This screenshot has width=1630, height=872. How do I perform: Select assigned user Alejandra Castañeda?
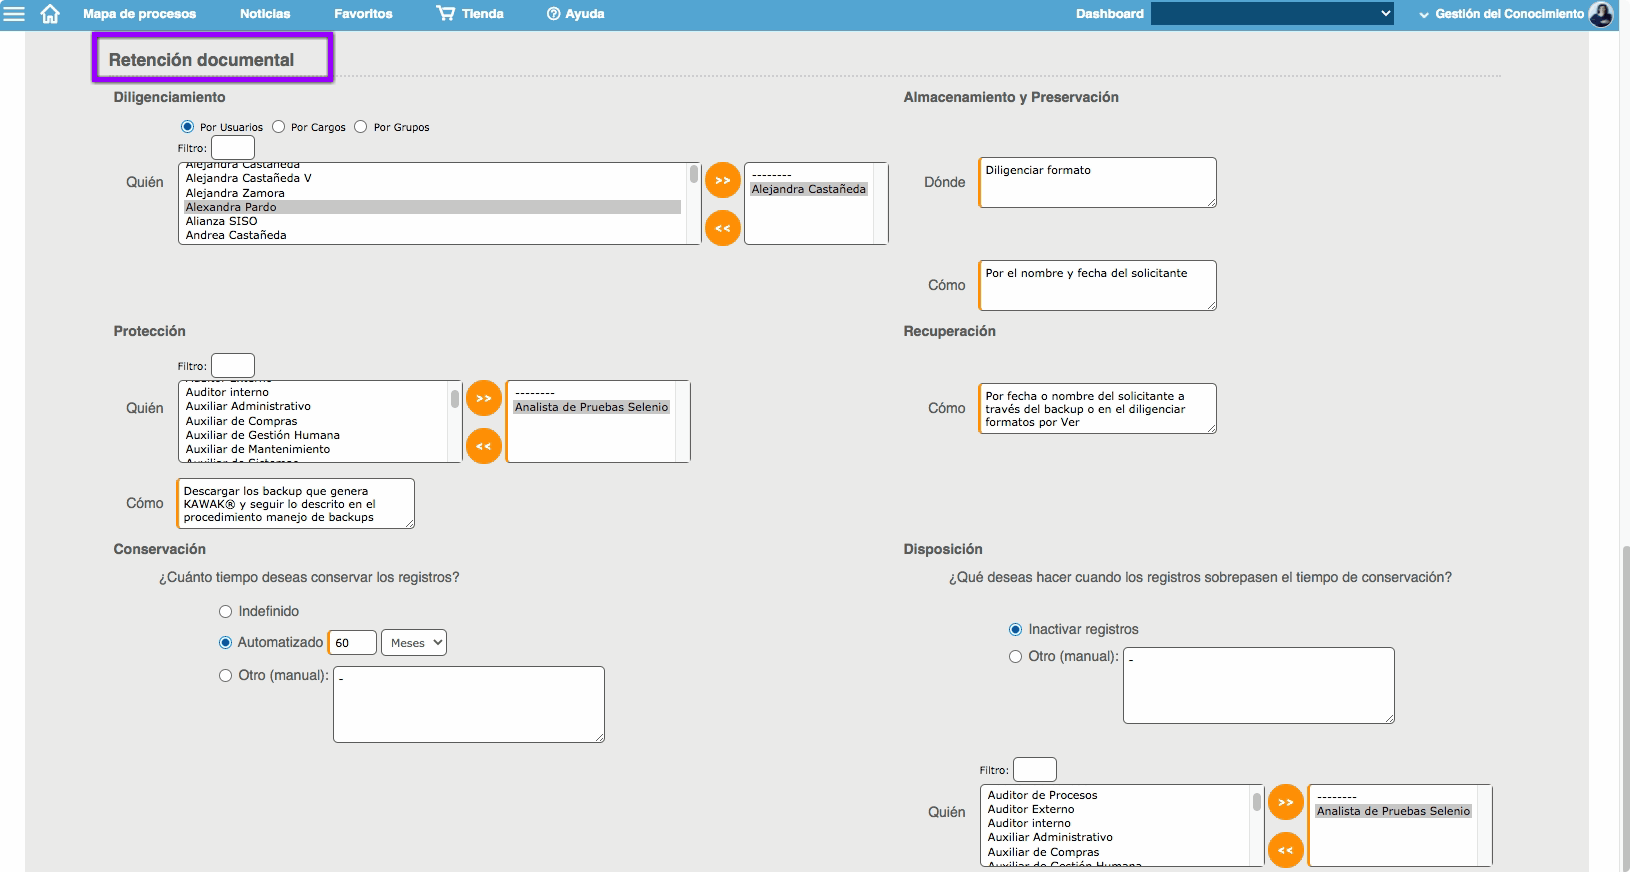point(809,189)
